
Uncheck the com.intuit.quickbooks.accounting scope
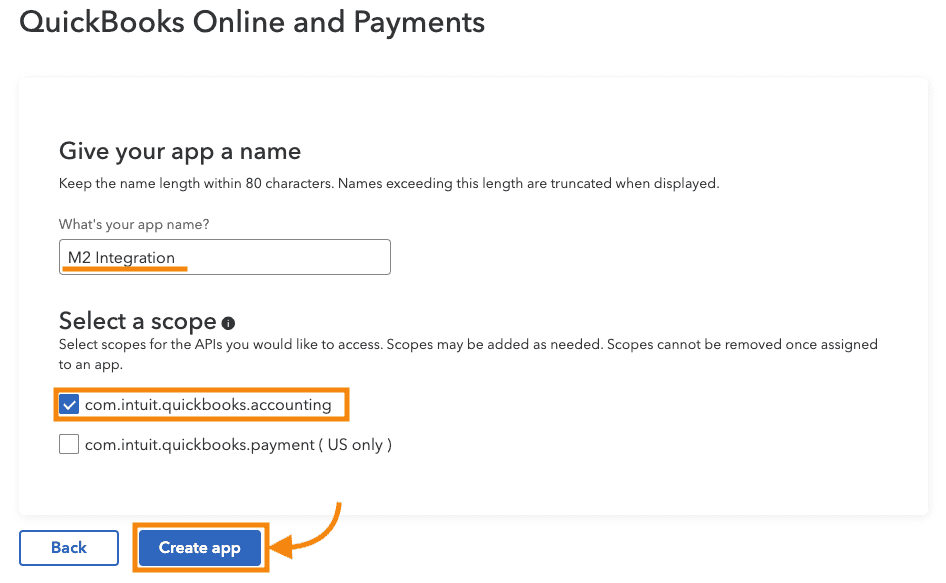point(69,404)
